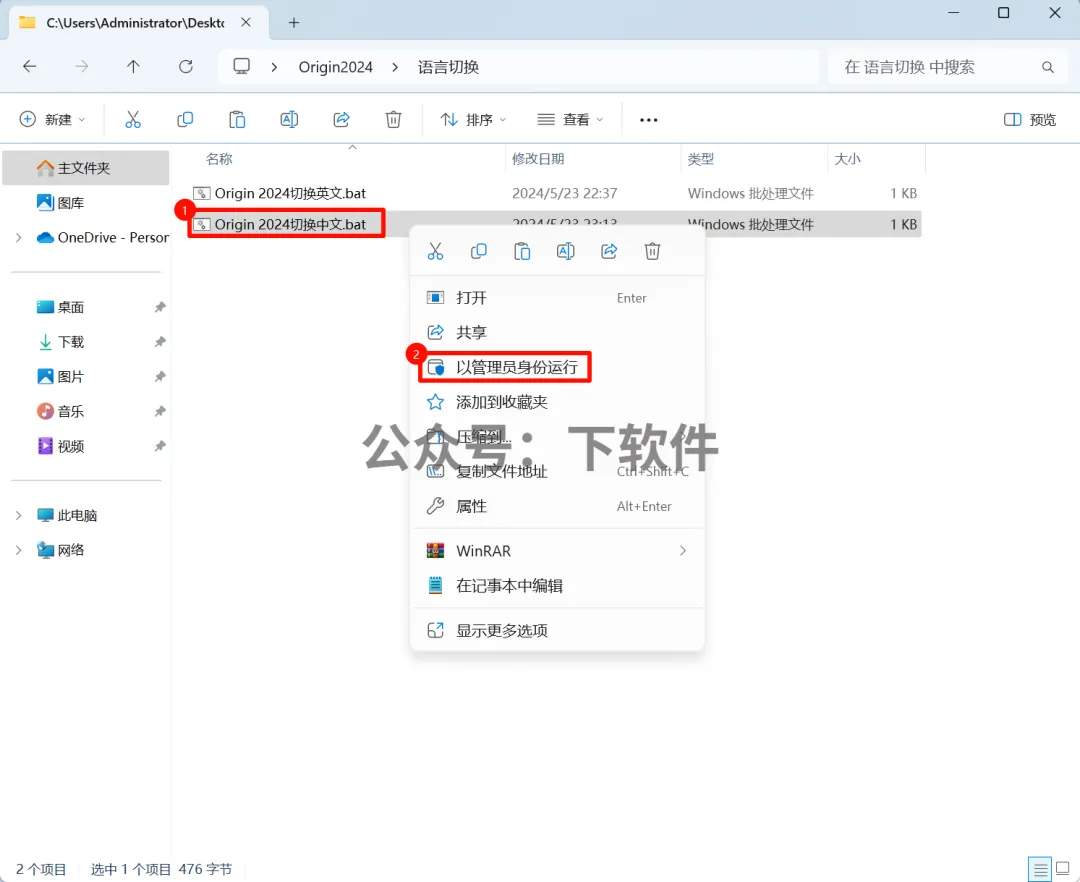
Task: Choose 复制文件地址 in the context menu
Action: (x=557, y=472)
